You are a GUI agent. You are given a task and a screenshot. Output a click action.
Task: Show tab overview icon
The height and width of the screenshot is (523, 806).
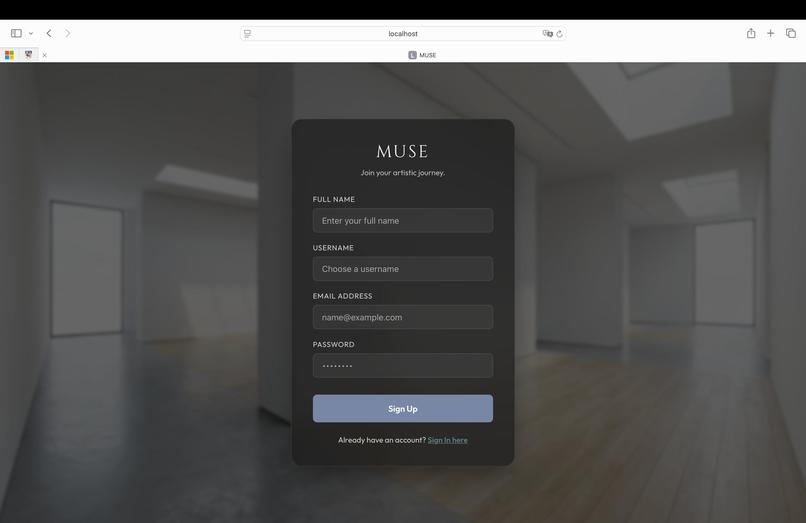(x=791, y=33)
